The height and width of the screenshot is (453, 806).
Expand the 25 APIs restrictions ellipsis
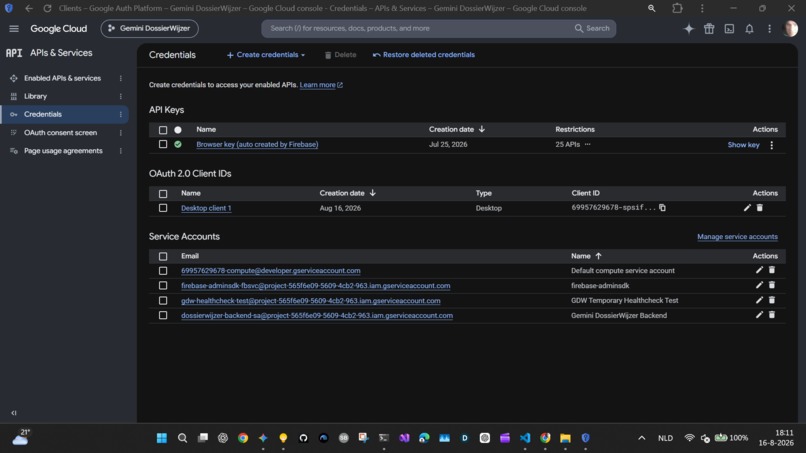[588, 144]
